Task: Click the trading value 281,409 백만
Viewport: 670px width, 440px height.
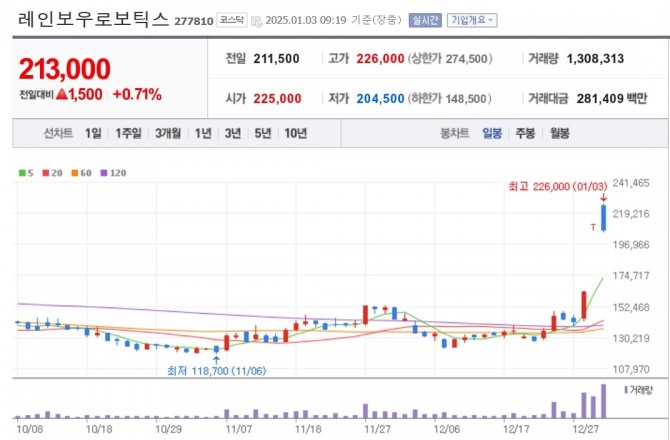Action: pos(612,99)
